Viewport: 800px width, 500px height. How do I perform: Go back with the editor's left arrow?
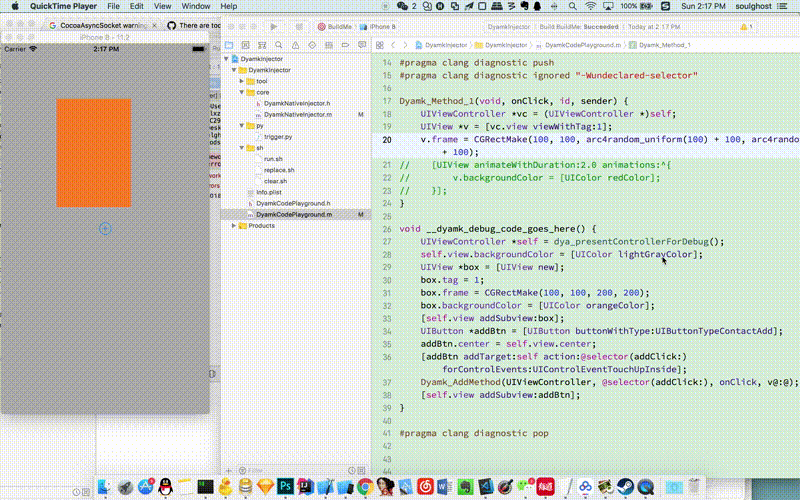pyautogui.click(x=393, y=45)
